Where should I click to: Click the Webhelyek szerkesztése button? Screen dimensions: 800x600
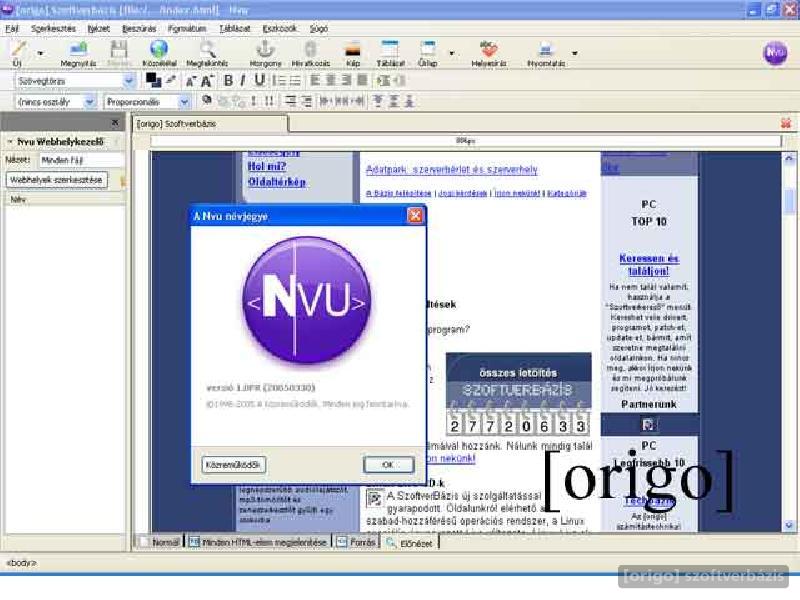(x=56, y=180)
